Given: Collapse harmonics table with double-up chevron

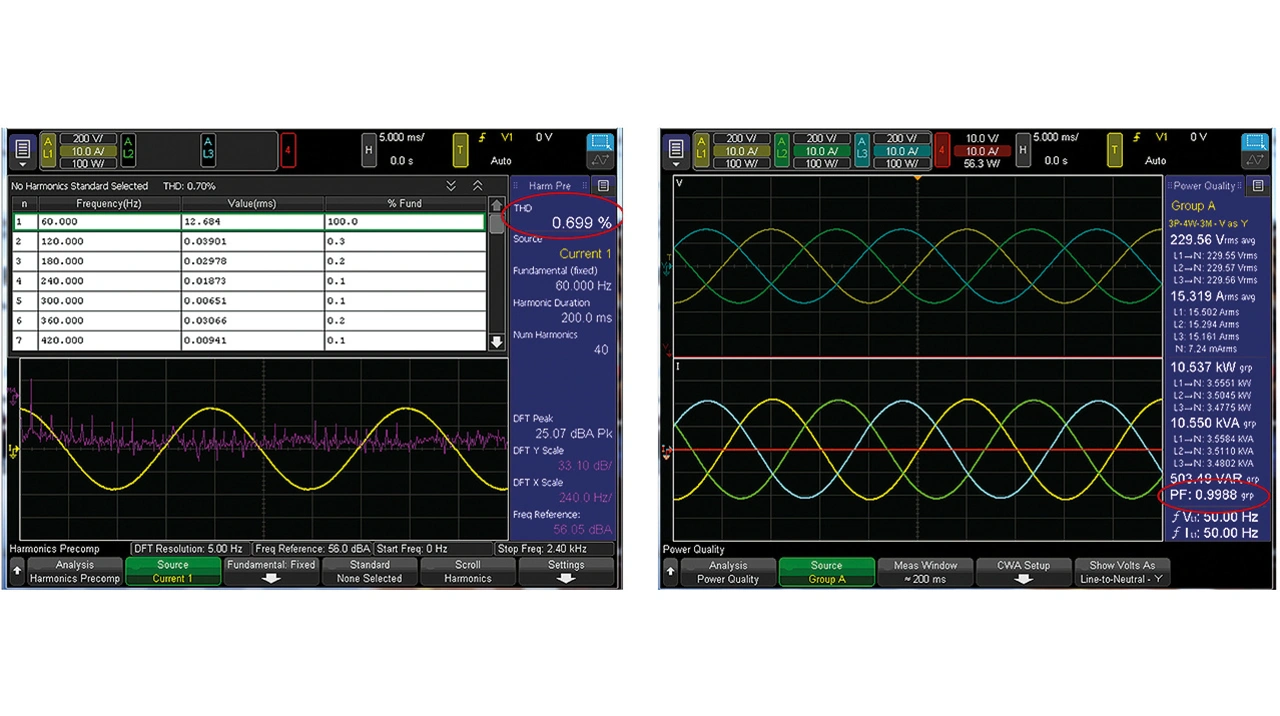Looking at the screenshot, I should pos(477,186).
